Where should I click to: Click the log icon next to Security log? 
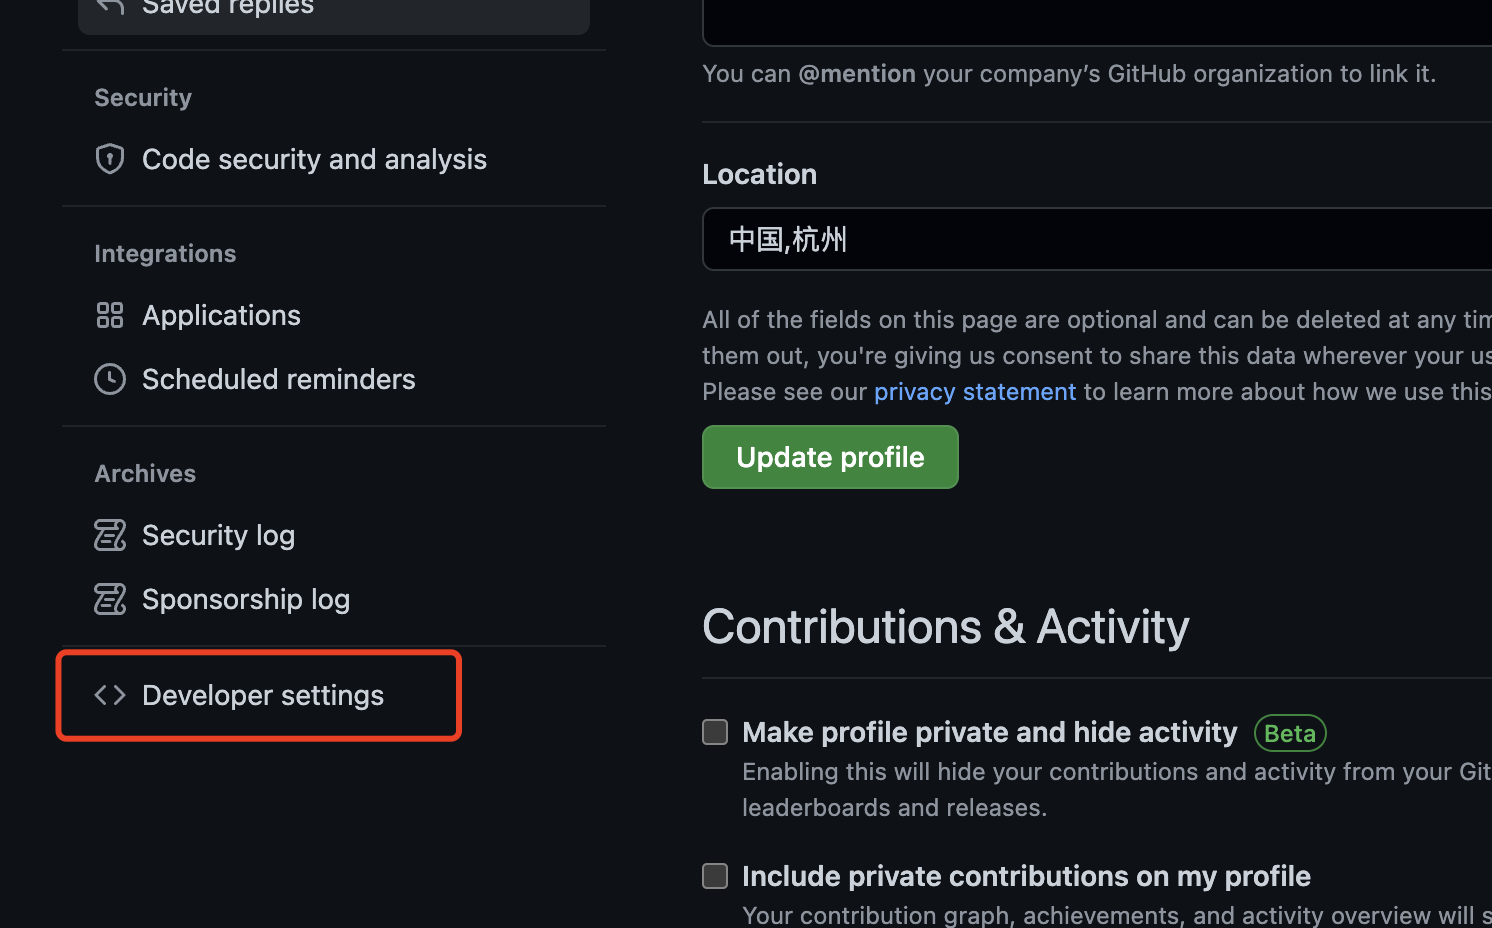tap(110, 535)
